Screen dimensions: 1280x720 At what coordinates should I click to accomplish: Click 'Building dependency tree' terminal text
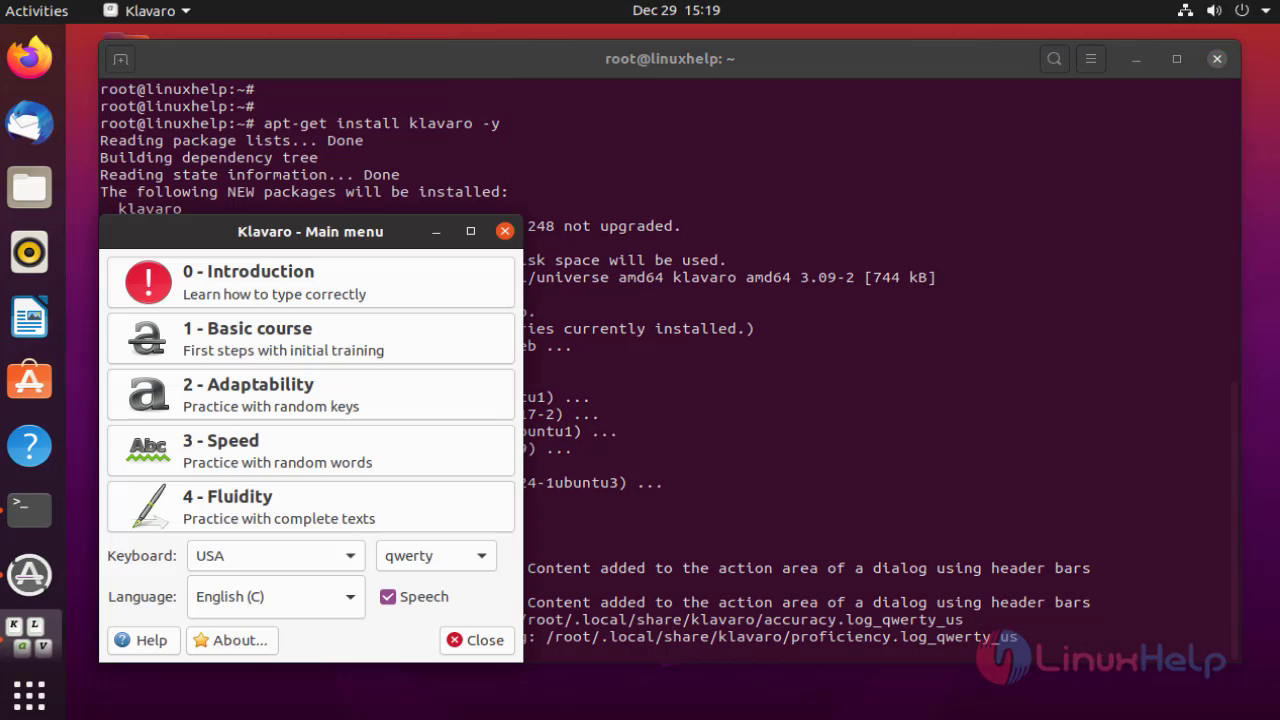tap(208, 157)
